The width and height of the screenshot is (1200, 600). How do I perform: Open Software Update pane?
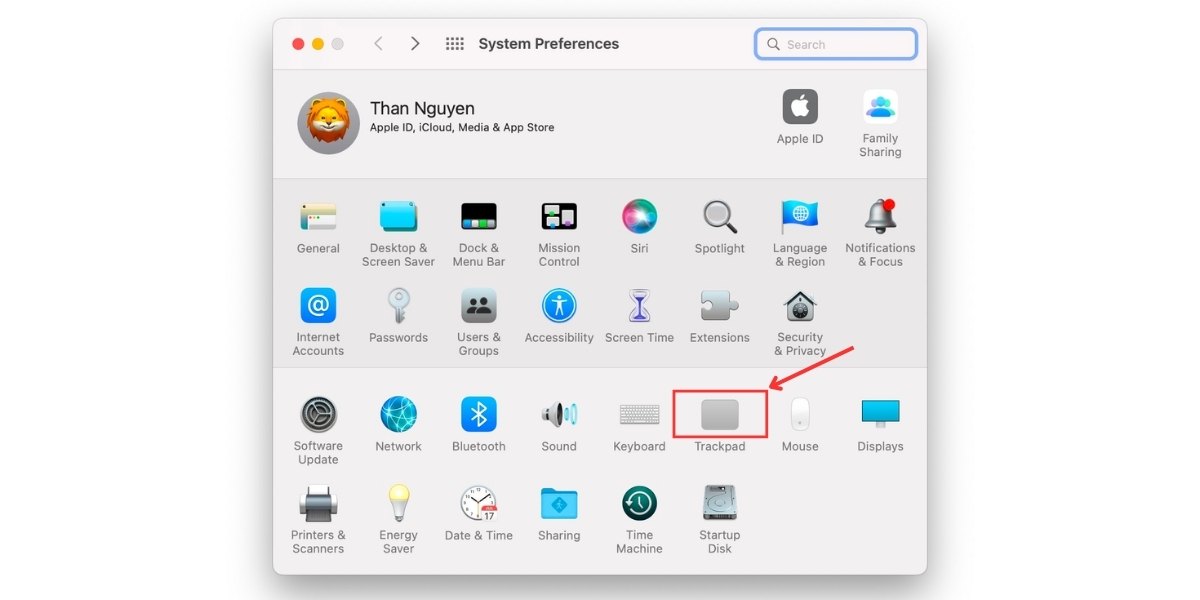(318, 414)
